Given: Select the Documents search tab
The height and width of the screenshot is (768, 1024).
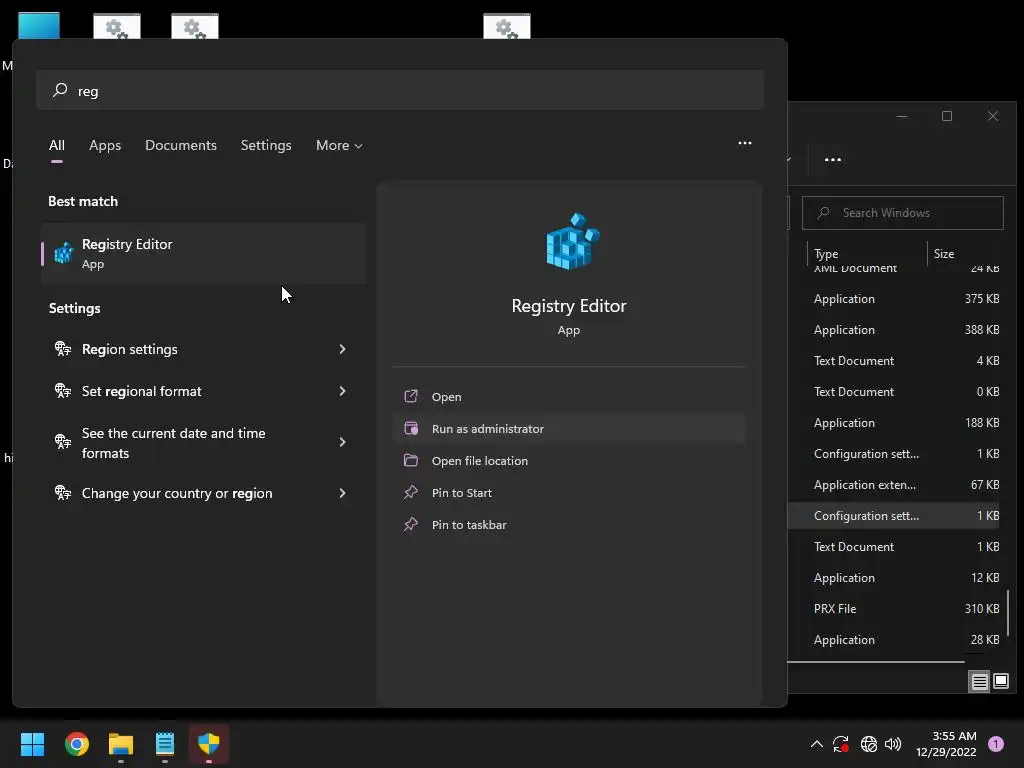Looking at the screenshot, I should [181, 145].
